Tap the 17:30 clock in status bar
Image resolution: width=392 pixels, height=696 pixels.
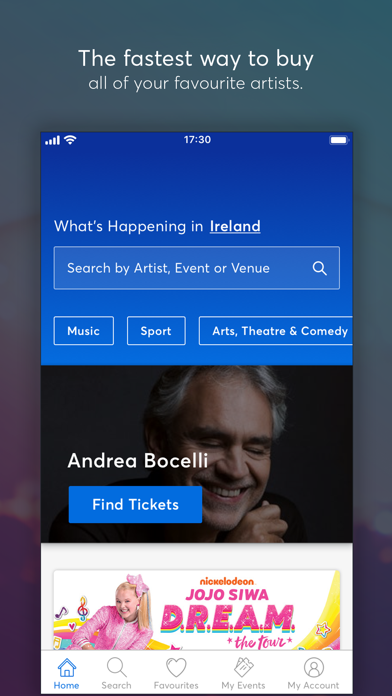click(x=198, y=140)
